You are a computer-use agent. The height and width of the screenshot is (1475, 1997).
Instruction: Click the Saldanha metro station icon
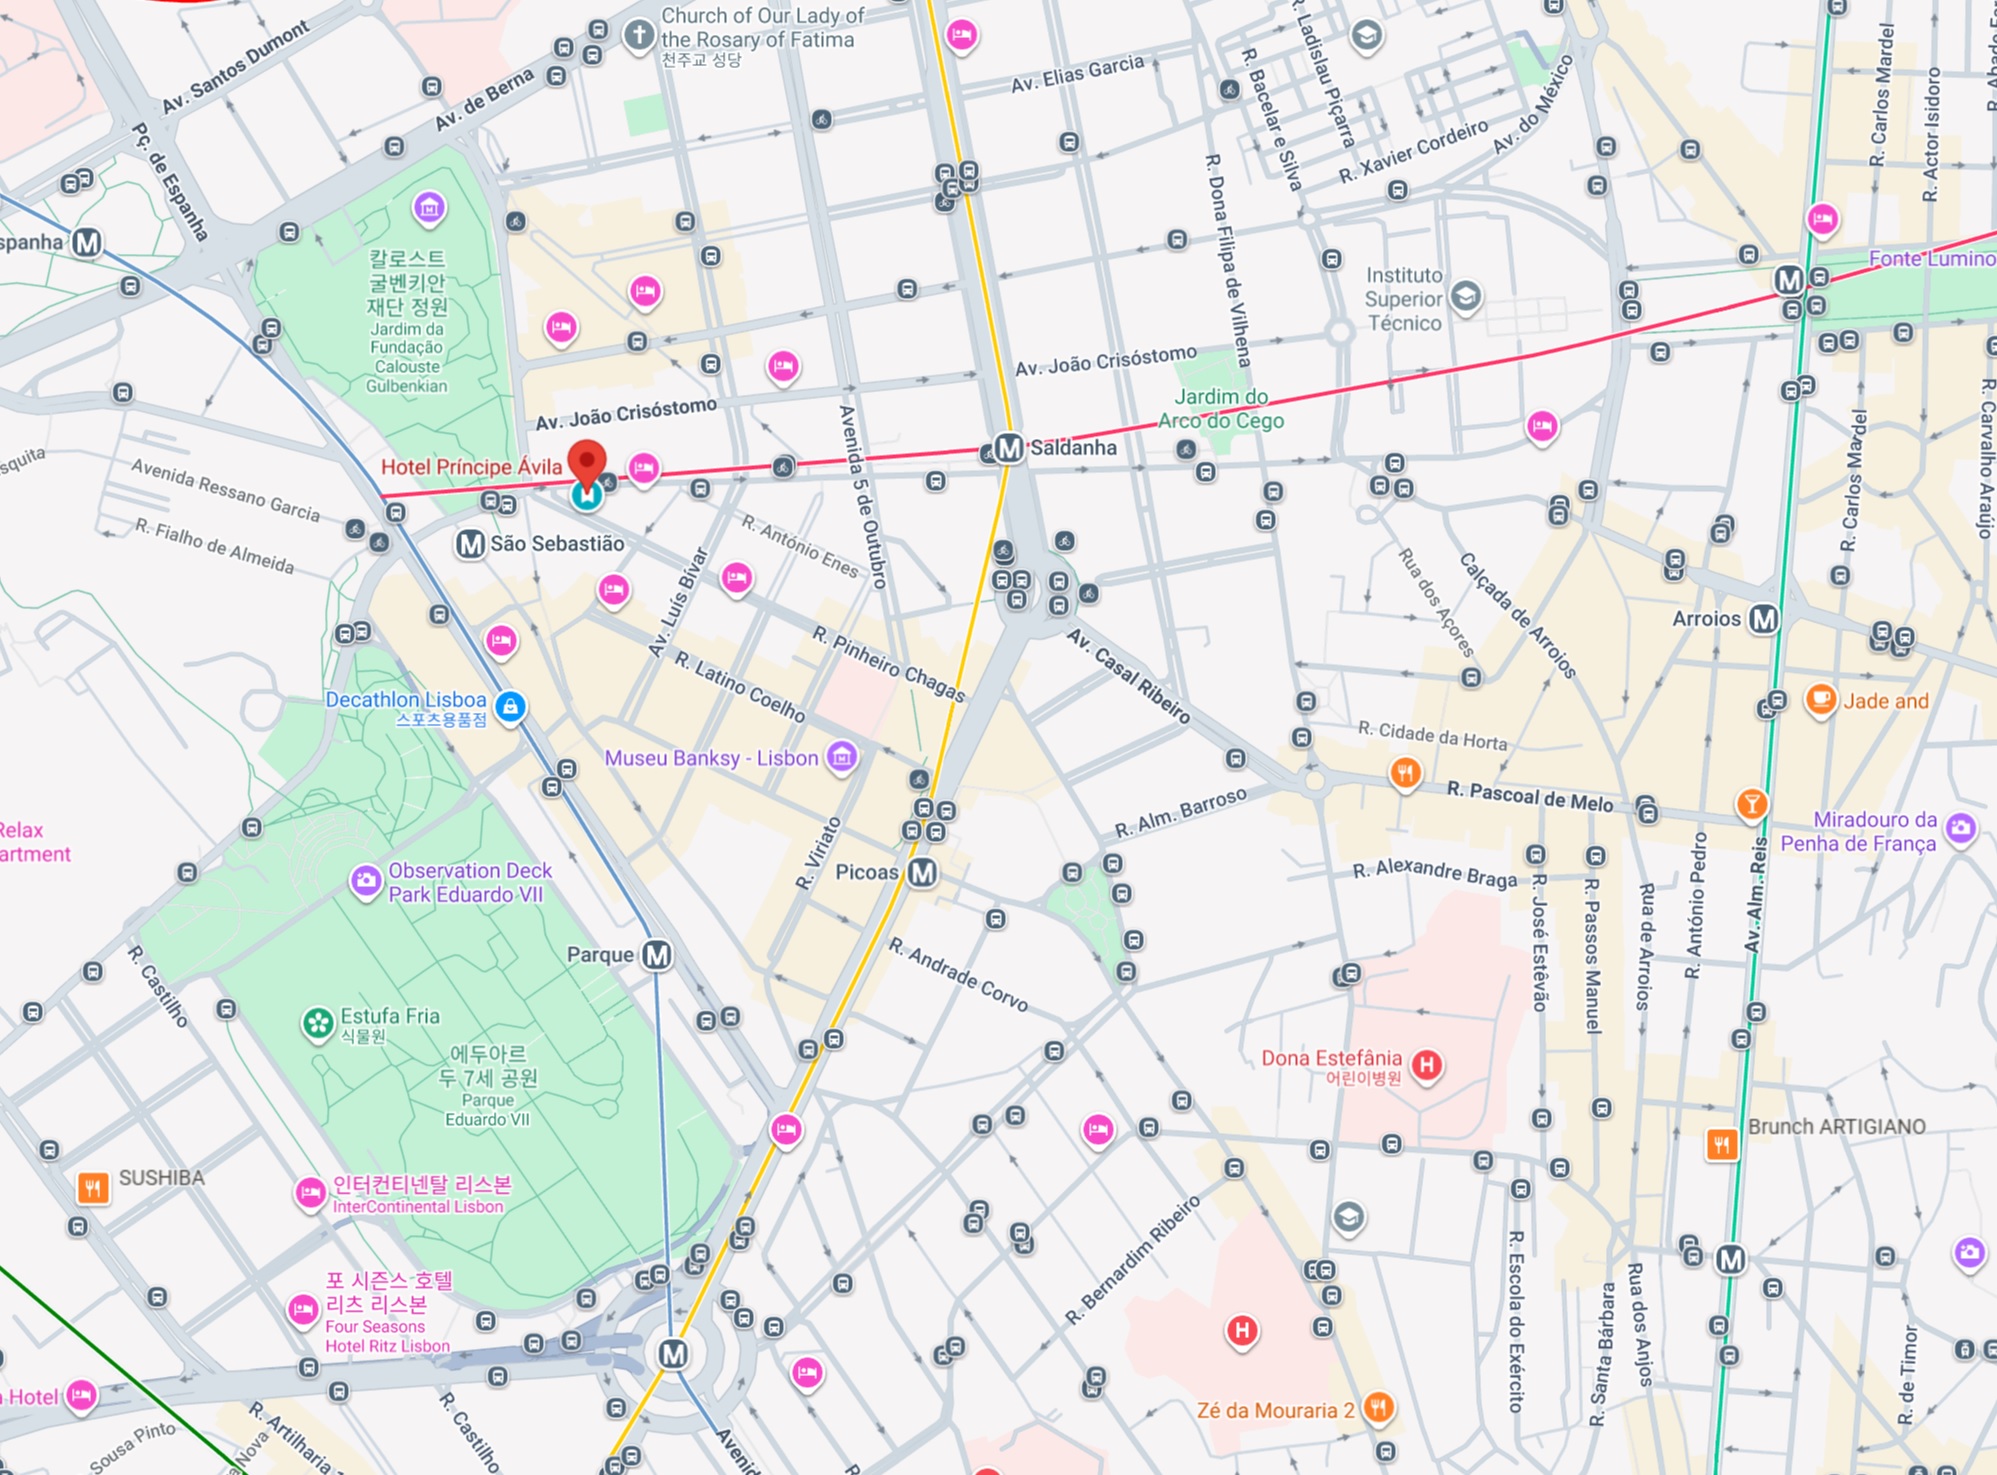[1009, 448]
